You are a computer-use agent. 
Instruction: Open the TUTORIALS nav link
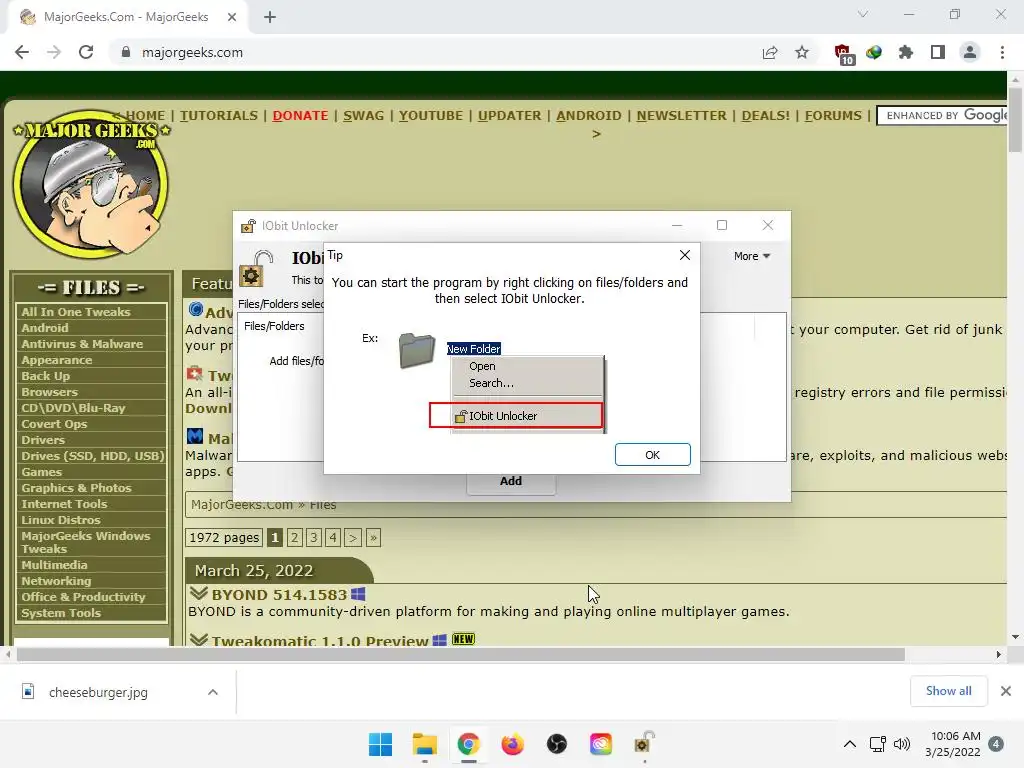(x=219, y=116)
